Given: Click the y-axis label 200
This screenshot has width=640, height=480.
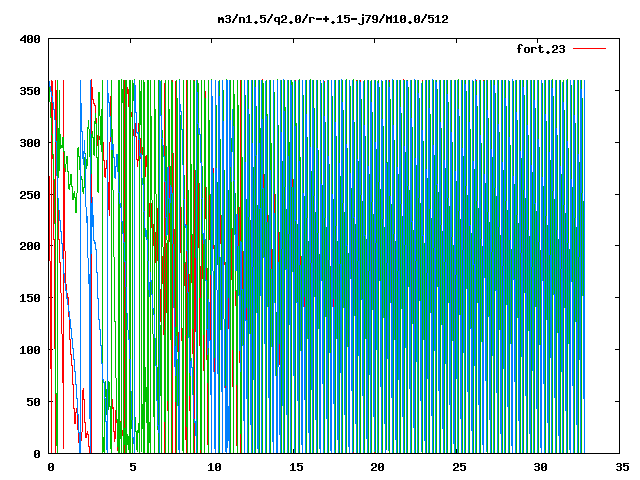Looking at the screenshot, I should pyautogui.click(x=30, y=246).
